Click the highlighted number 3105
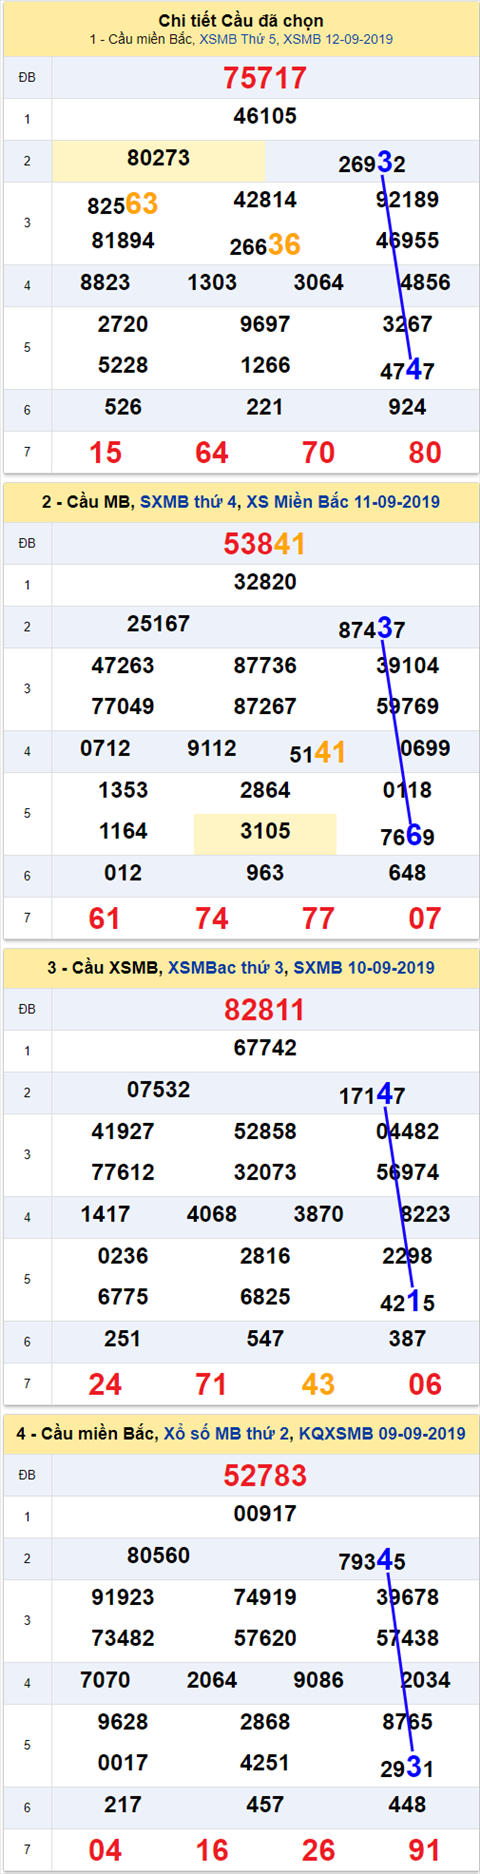The image size is (480, 1874). pyautogui.click(x=265, y=832)
